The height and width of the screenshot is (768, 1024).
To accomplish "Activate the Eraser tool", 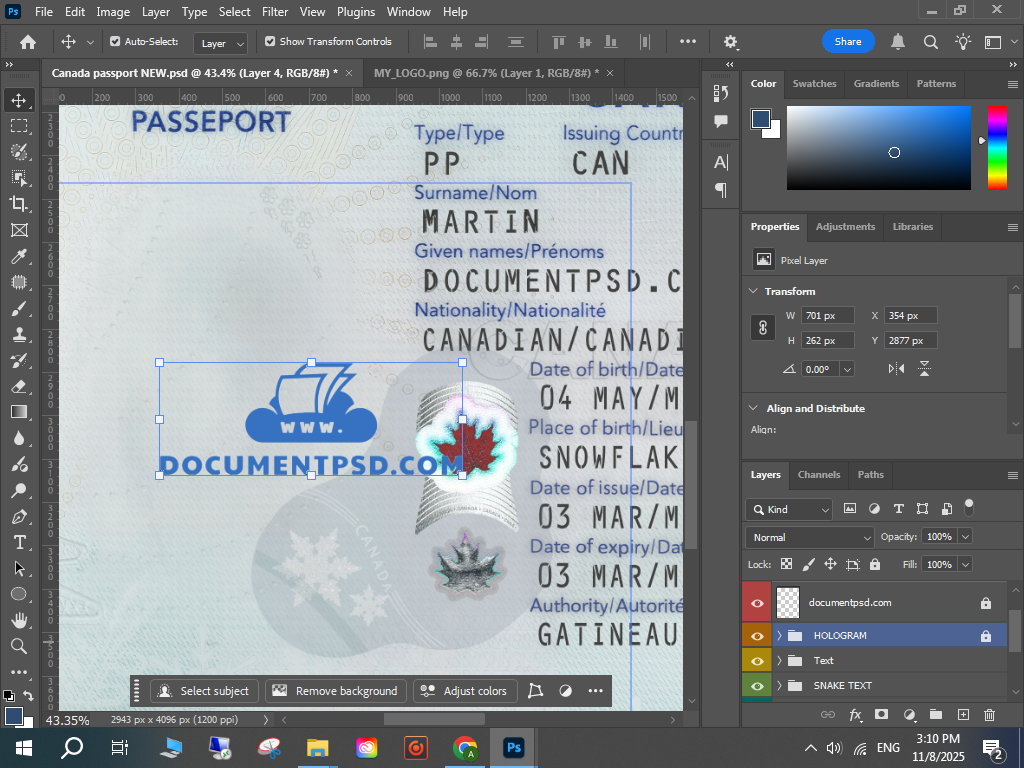I will pyautogui.click(x=19, y=386).
